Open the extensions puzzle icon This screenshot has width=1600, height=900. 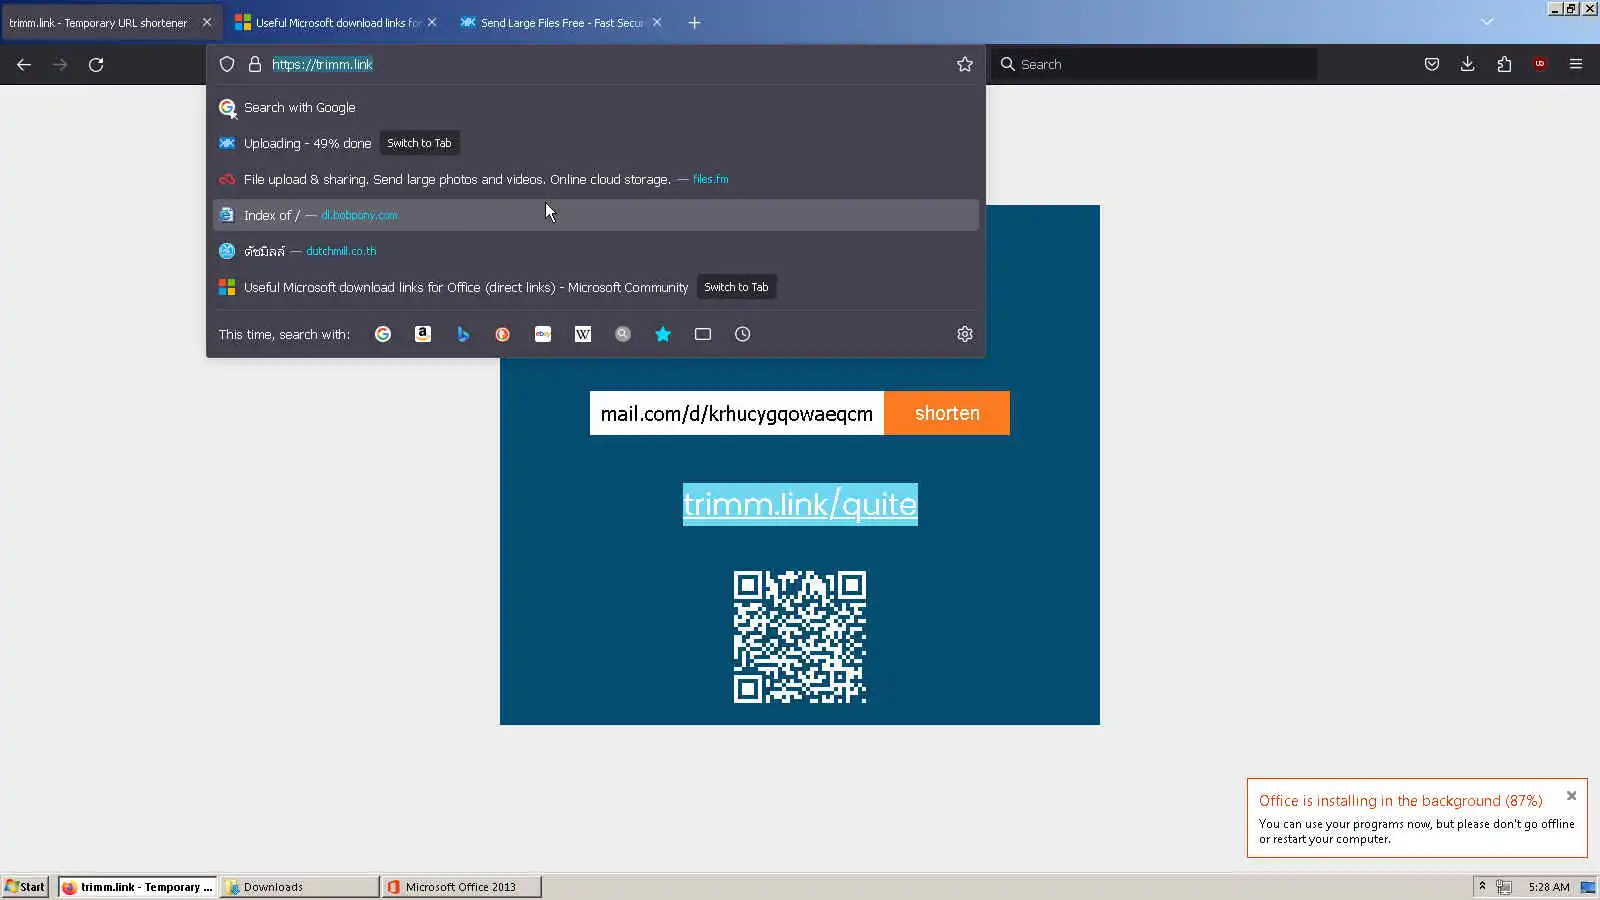click(x=1504, y=64)
